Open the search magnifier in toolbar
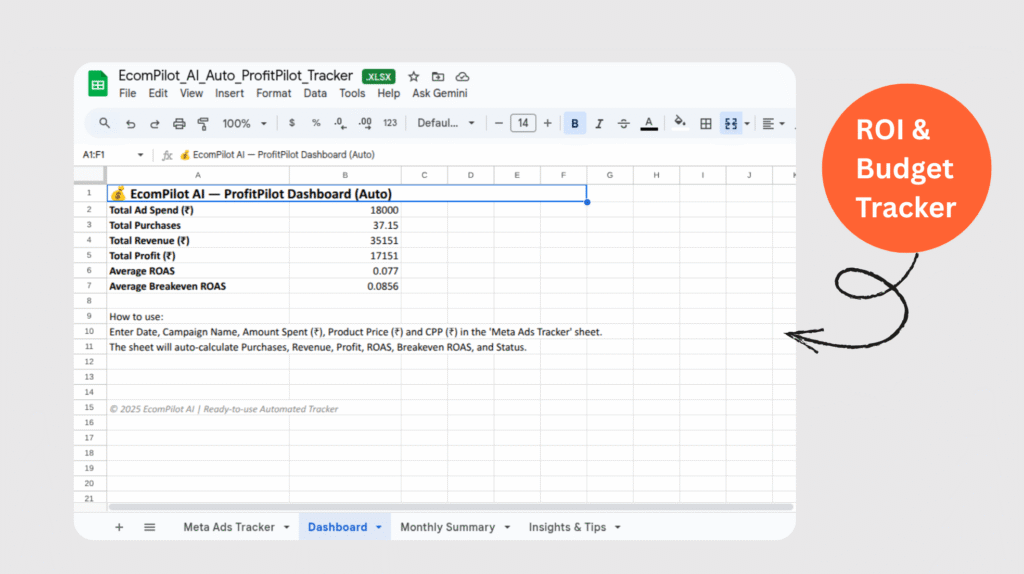1024x574 pixels. [x=104, y=123]
